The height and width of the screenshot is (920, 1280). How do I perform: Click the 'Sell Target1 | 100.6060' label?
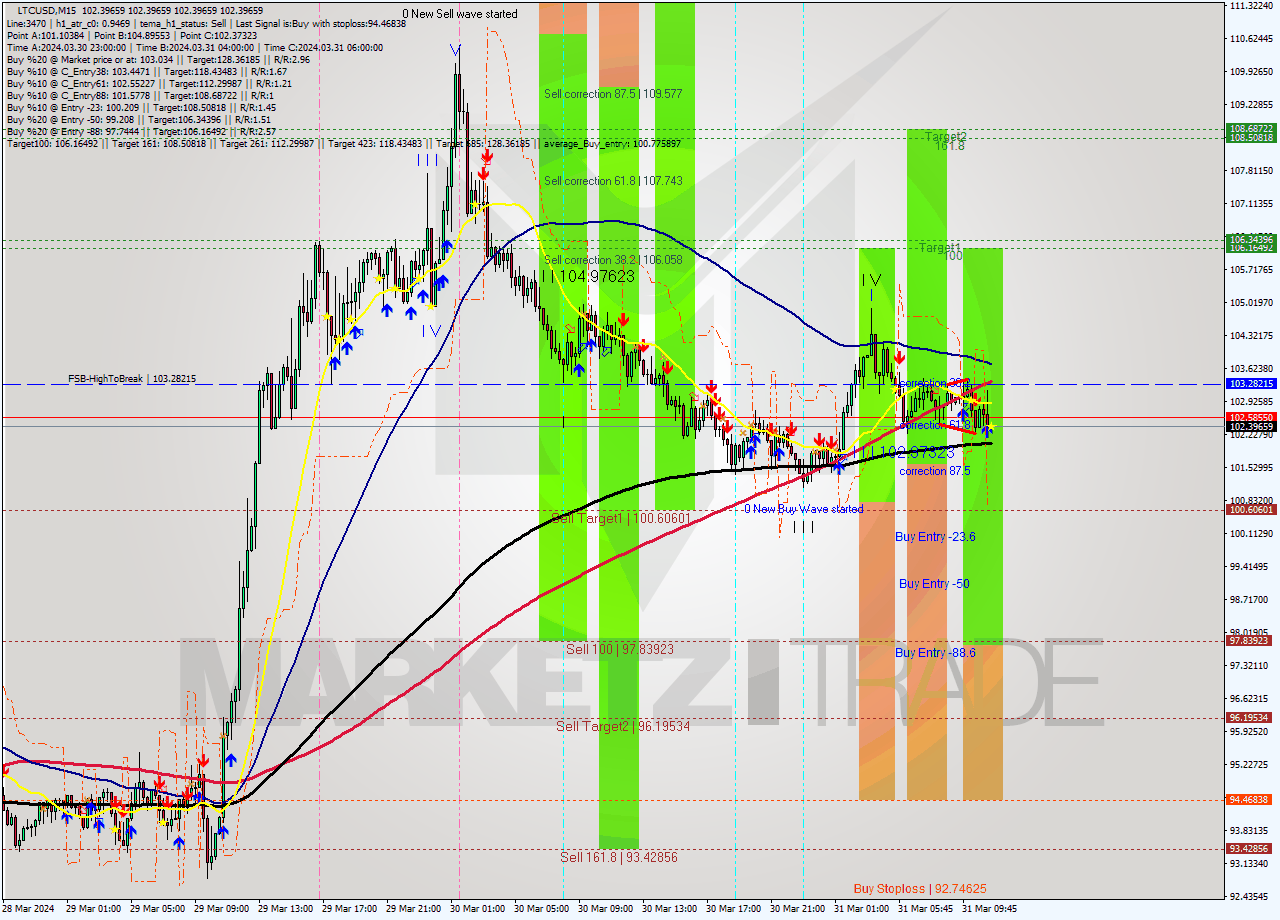pyautogui.click(x=620, y=518)
